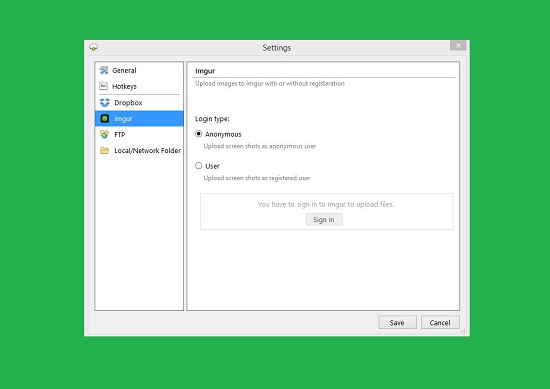
Task: Click the Sign In button
Action: (x=324, y=220)
